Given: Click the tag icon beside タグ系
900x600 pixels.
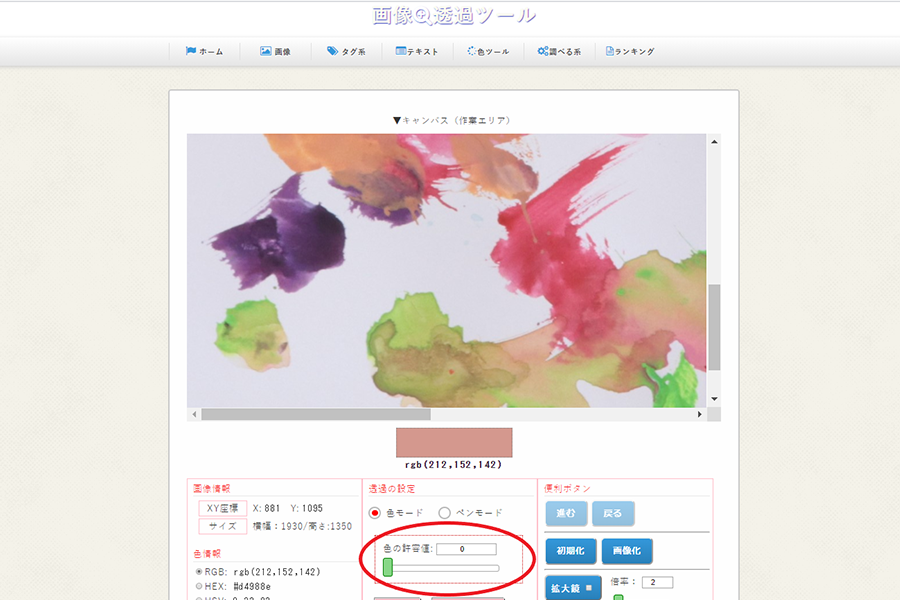Looking at the screenshot, I should click(332, 51).
